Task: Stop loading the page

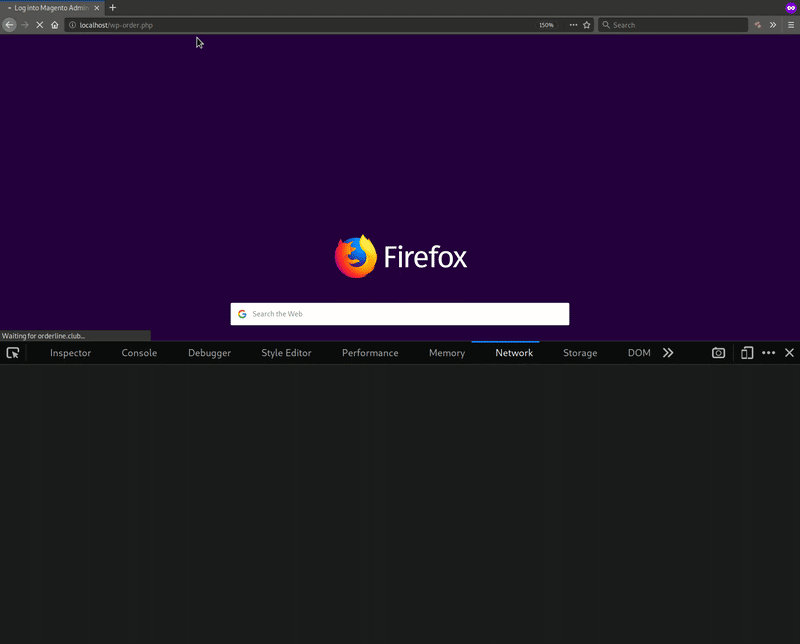Action: pos(39,25)
